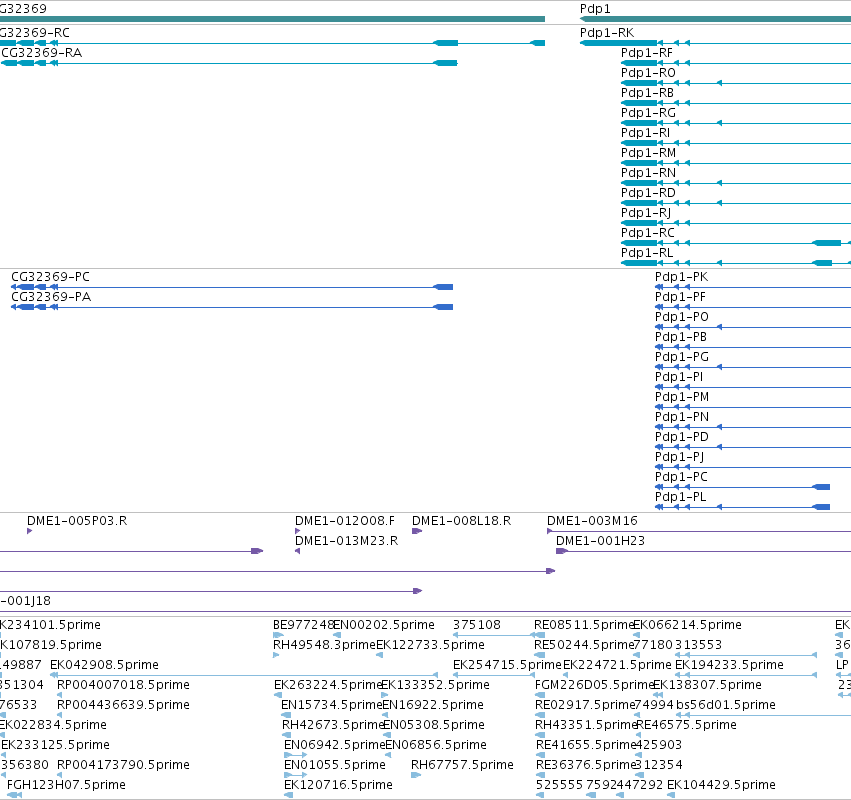Select the RP004173790.5prime EST label

pos(123,765)
